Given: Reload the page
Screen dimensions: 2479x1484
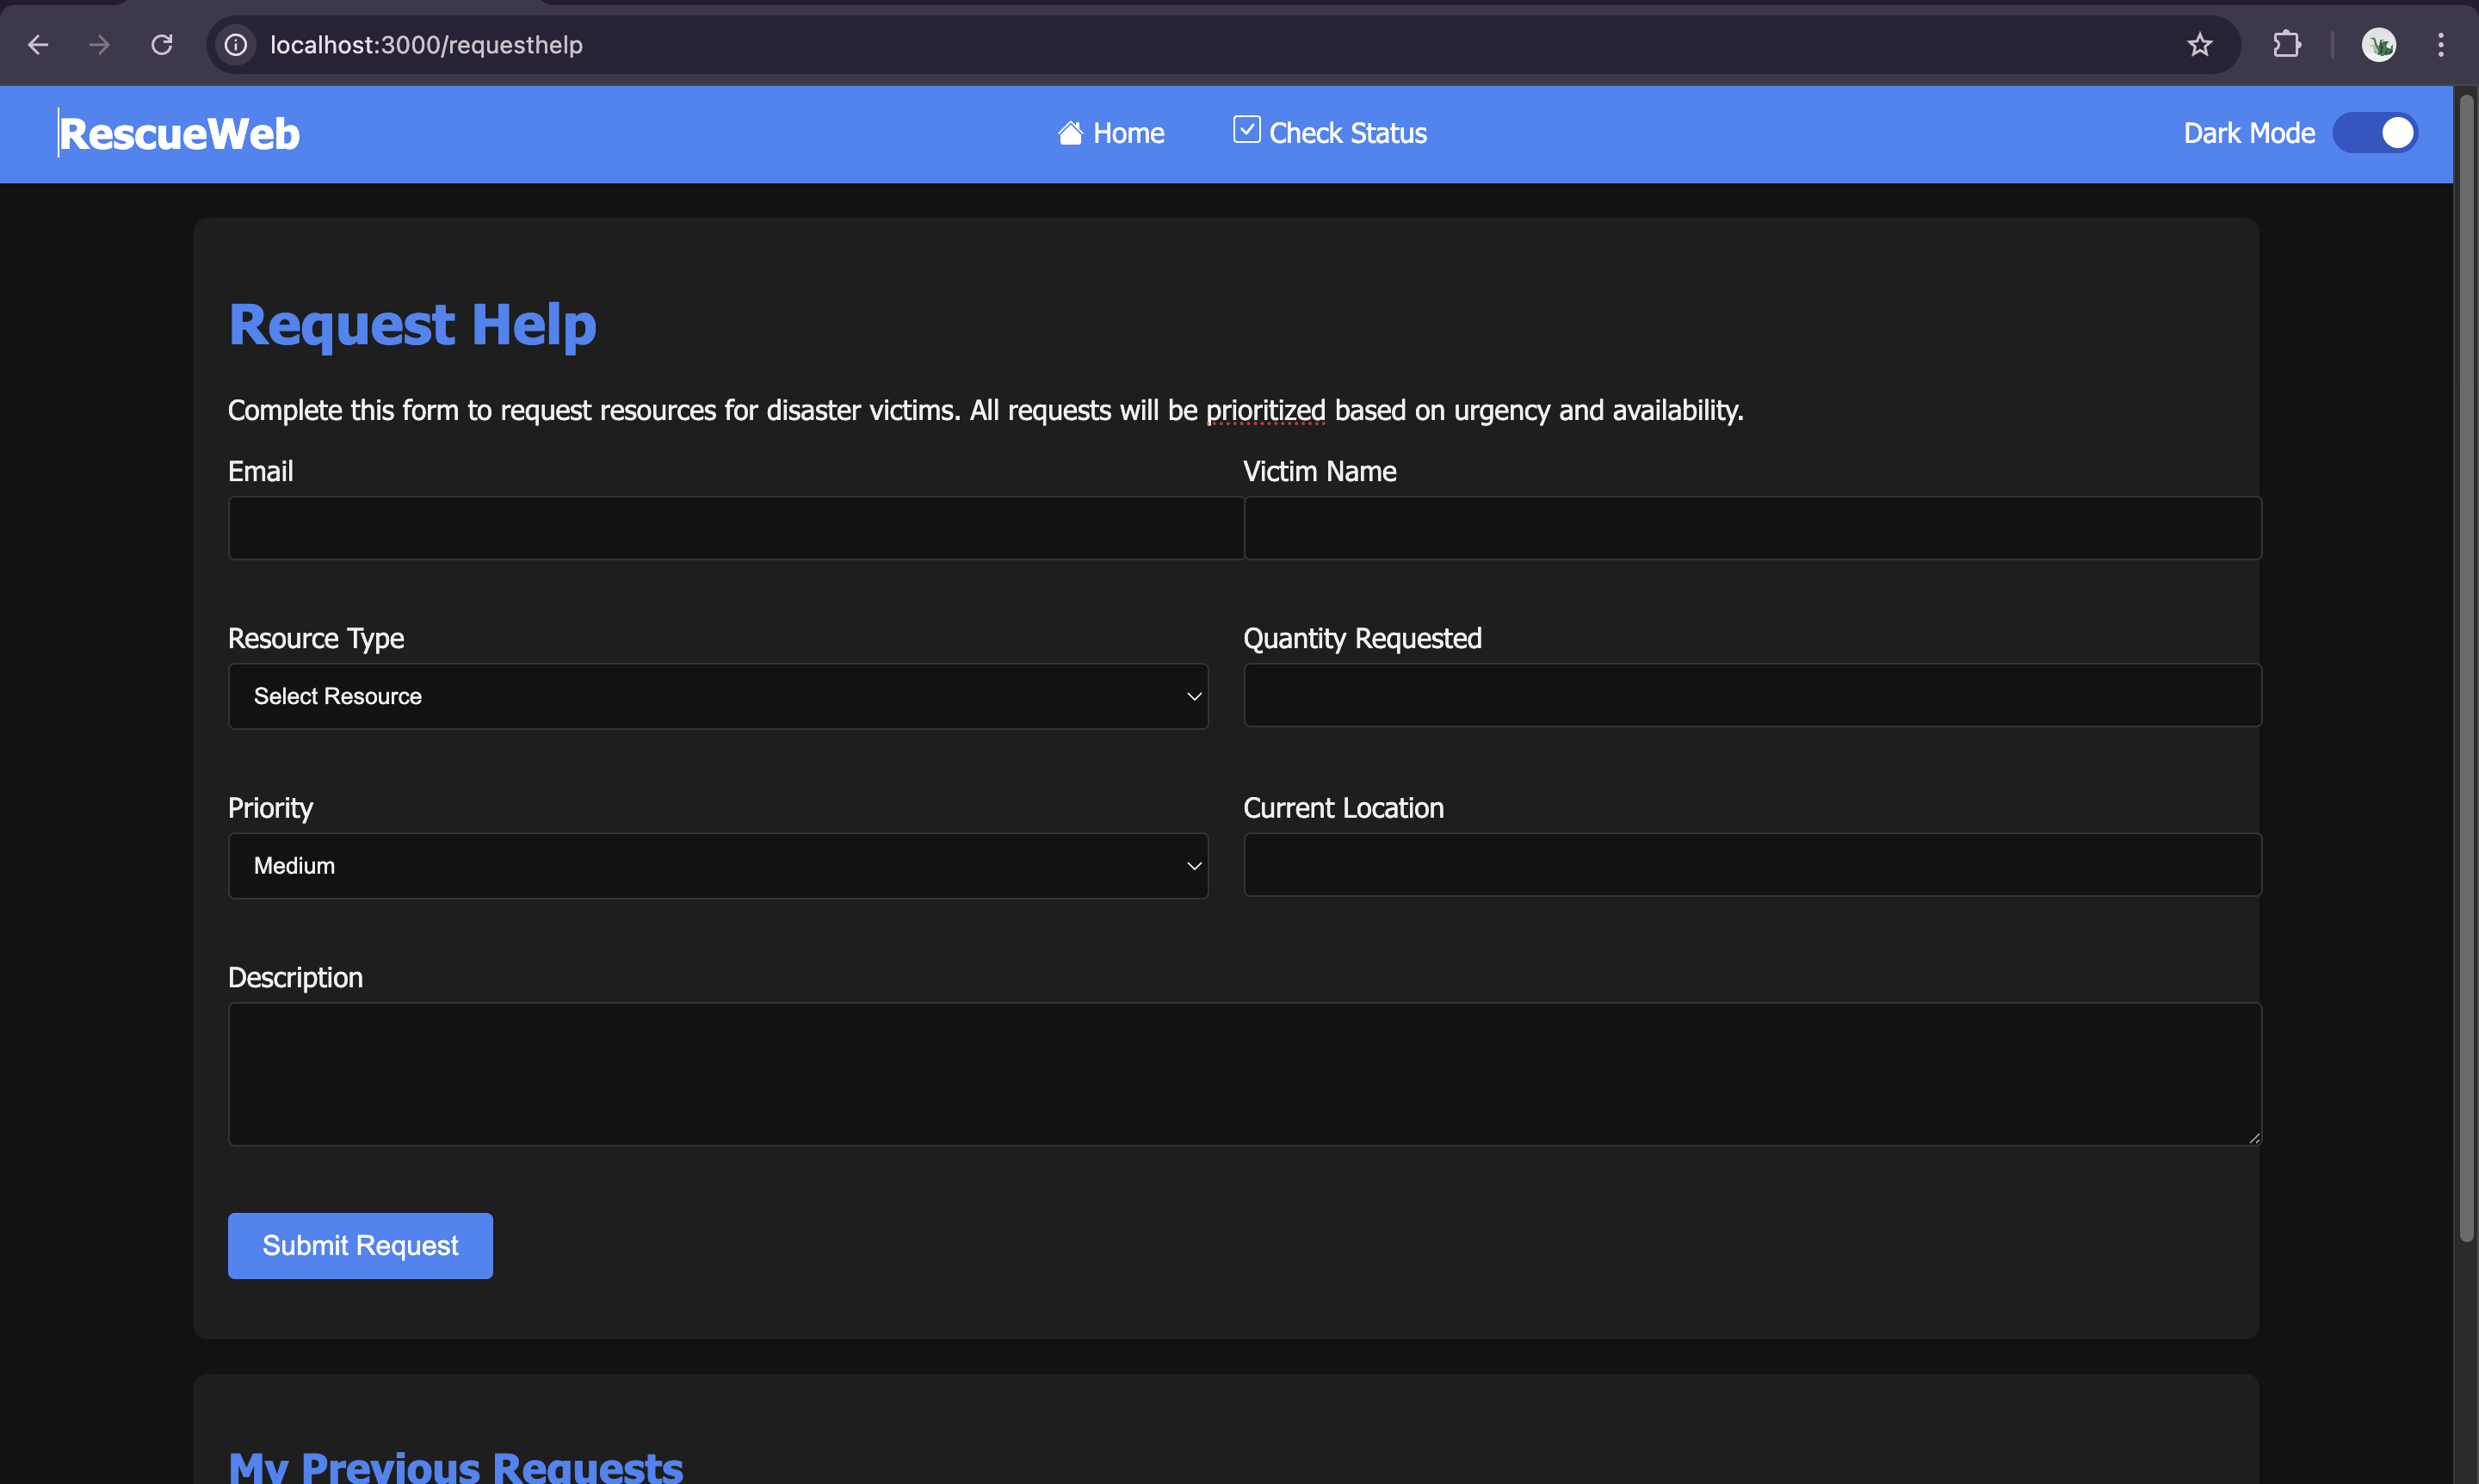Looking at the screenshot, I should click(x=162, y=45).
